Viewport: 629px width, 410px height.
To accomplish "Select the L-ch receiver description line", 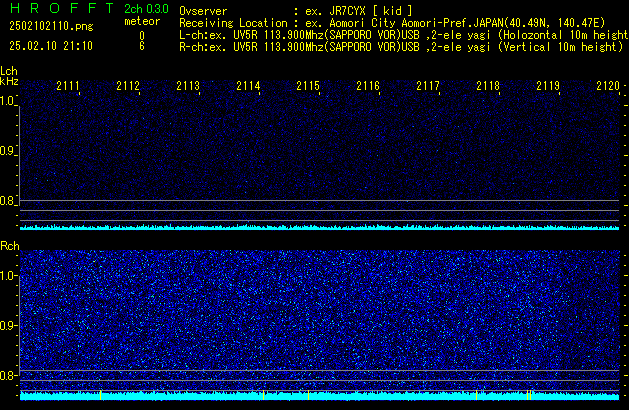I will click(404, 35).
